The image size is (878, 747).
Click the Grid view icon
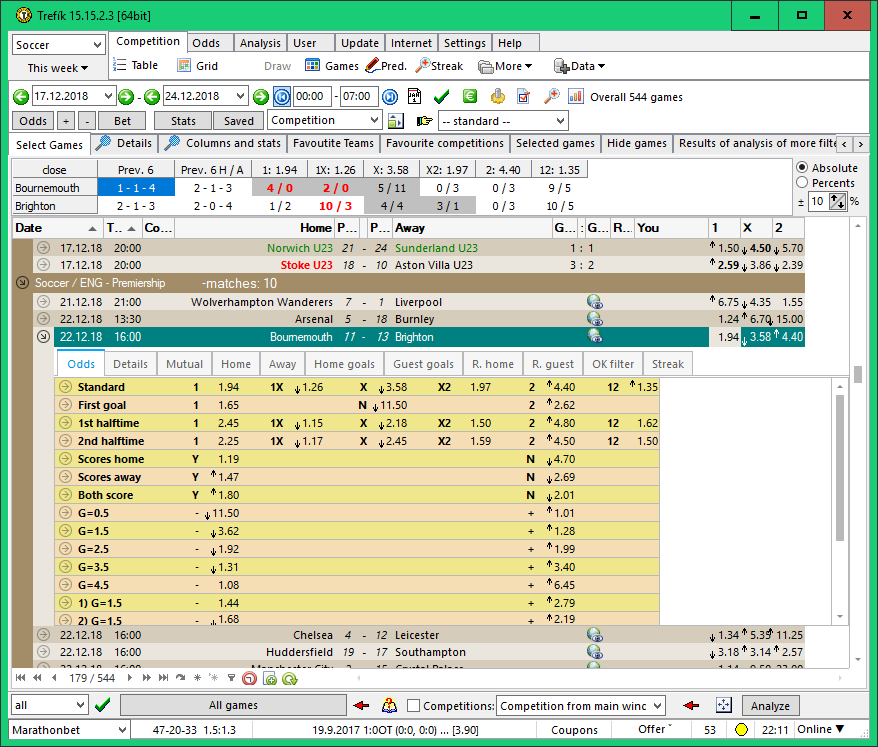[x=184, y=66]
